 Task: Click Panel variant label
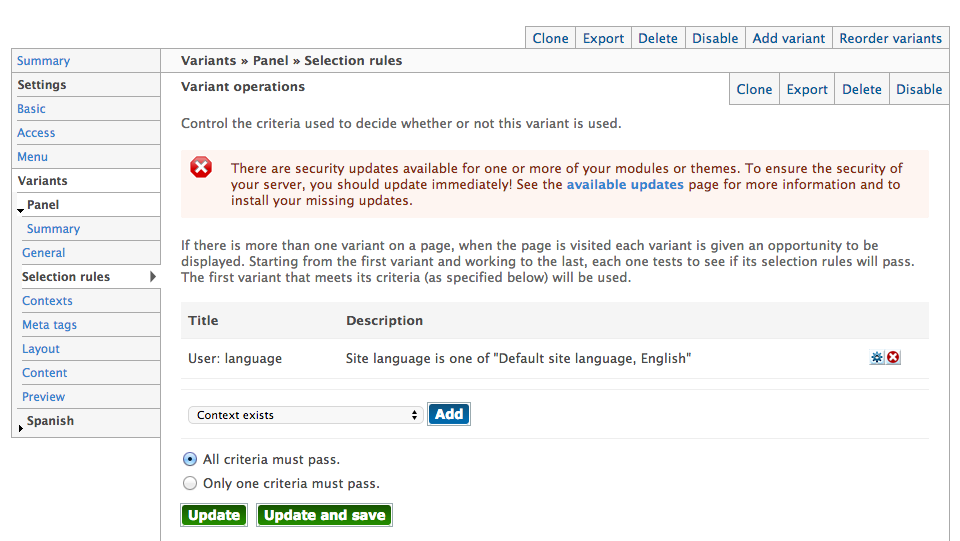(43, 204)
